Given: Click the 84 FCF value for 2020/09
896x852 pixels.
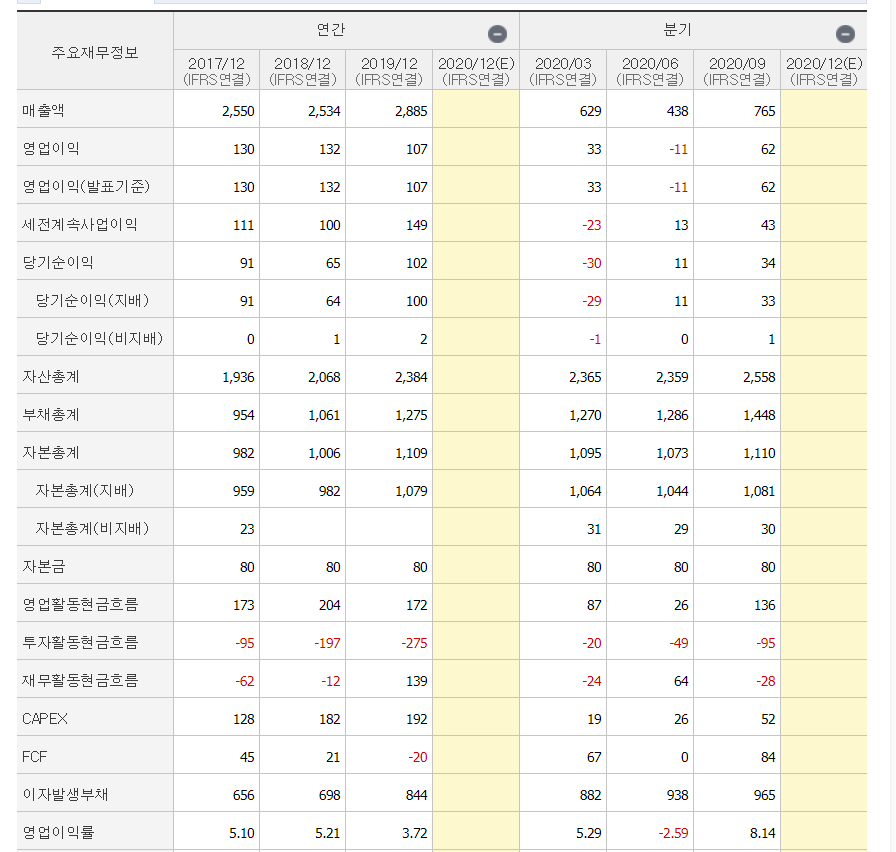Looking at the screenshot, I should (768, 757).
